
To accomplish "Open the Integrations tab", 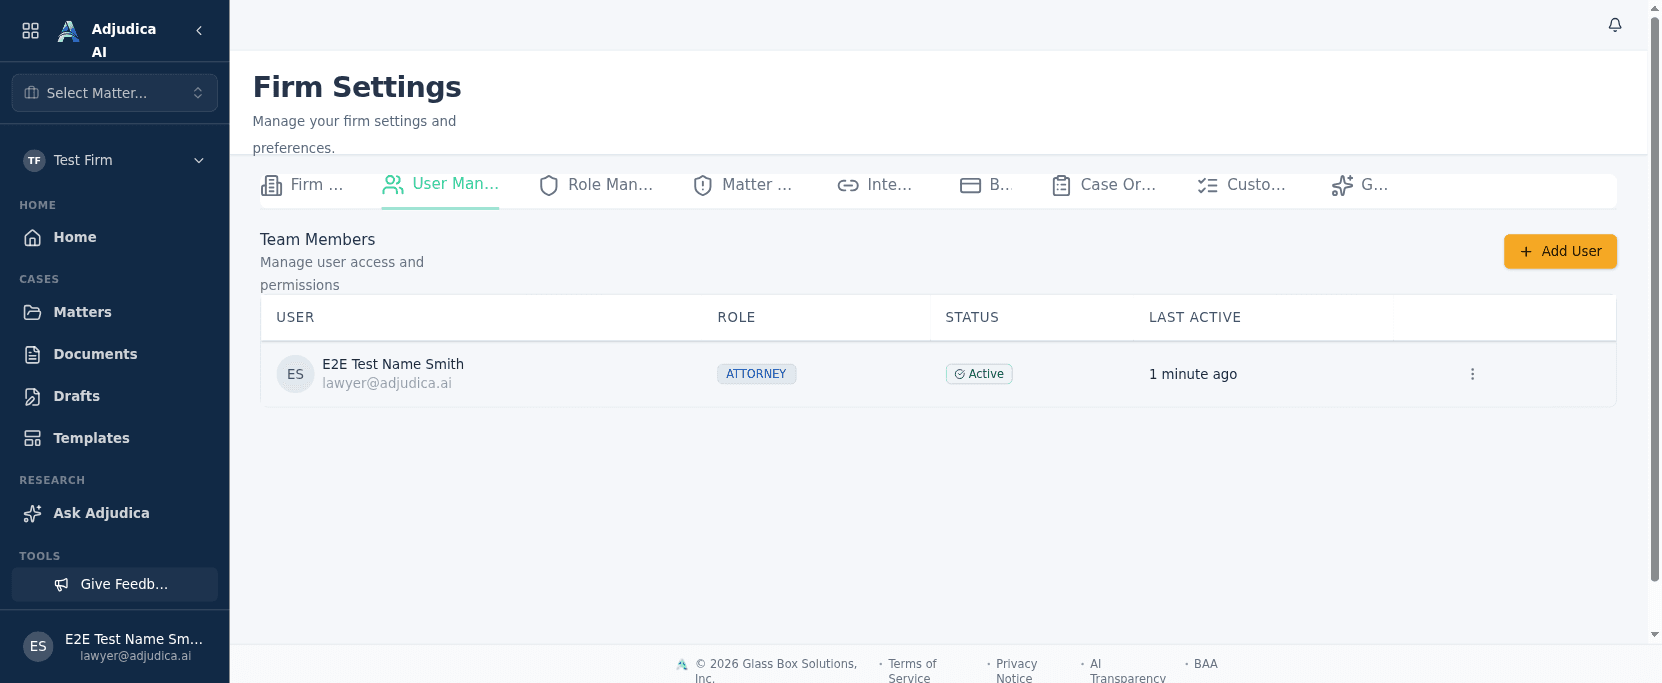I will tap(875, 185).
